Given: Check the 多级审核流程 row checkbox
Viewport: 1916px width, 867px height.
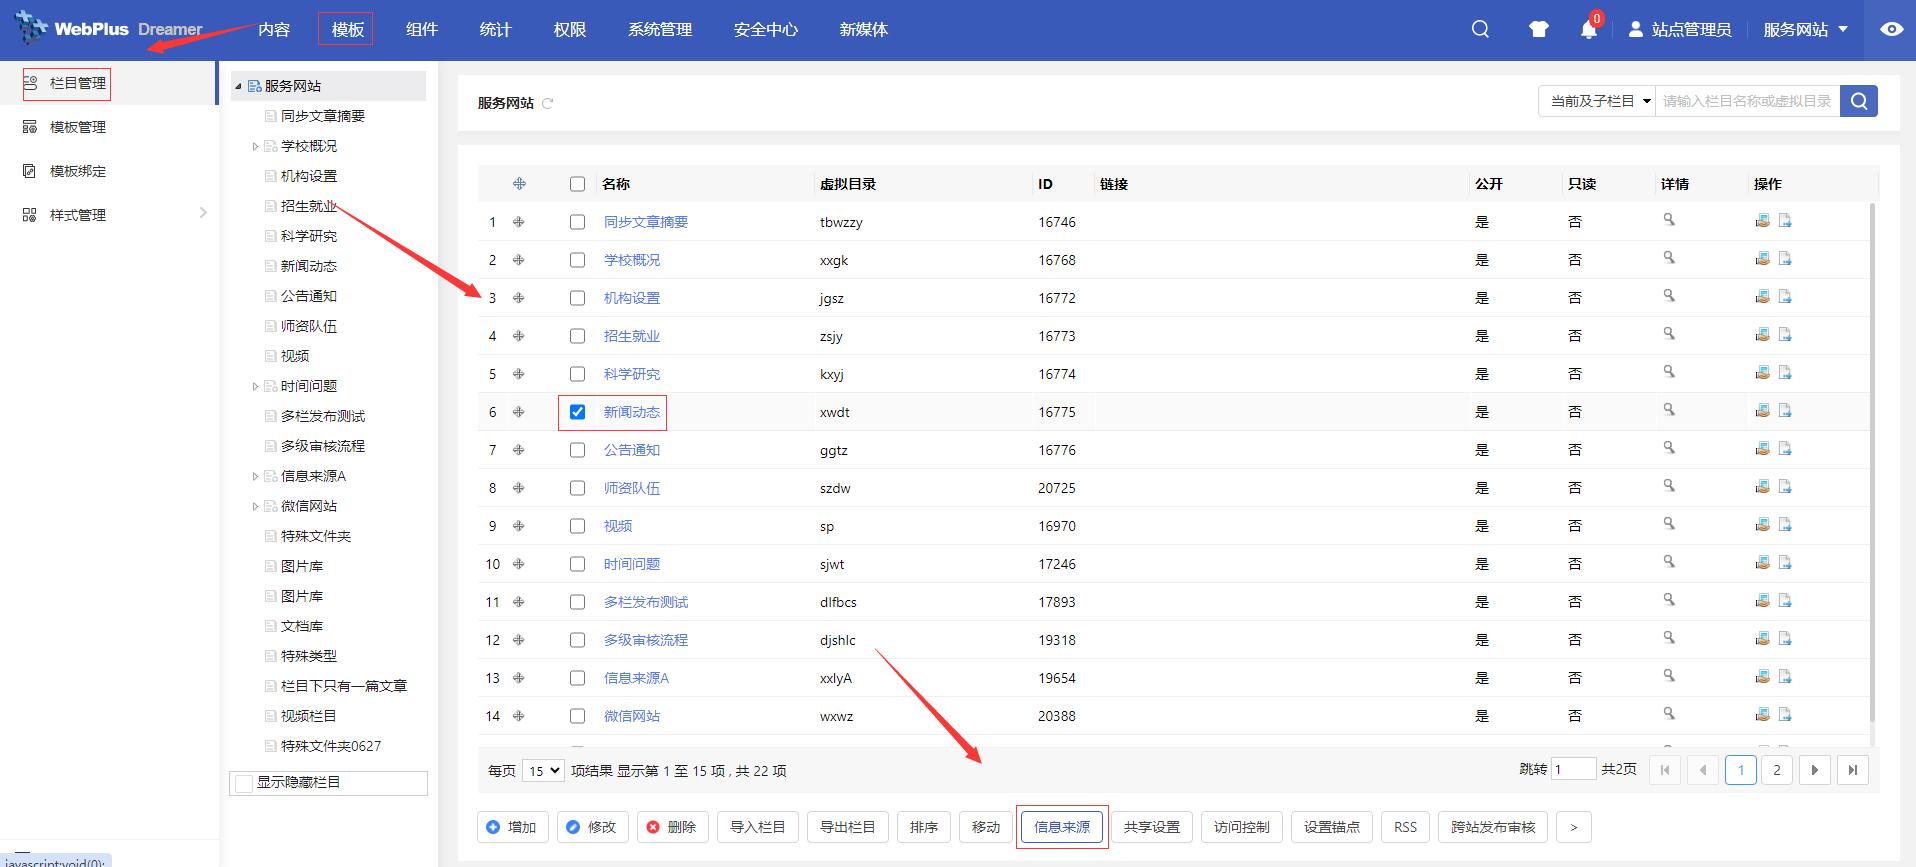Looking at the screenshot, I should [577, 640].
